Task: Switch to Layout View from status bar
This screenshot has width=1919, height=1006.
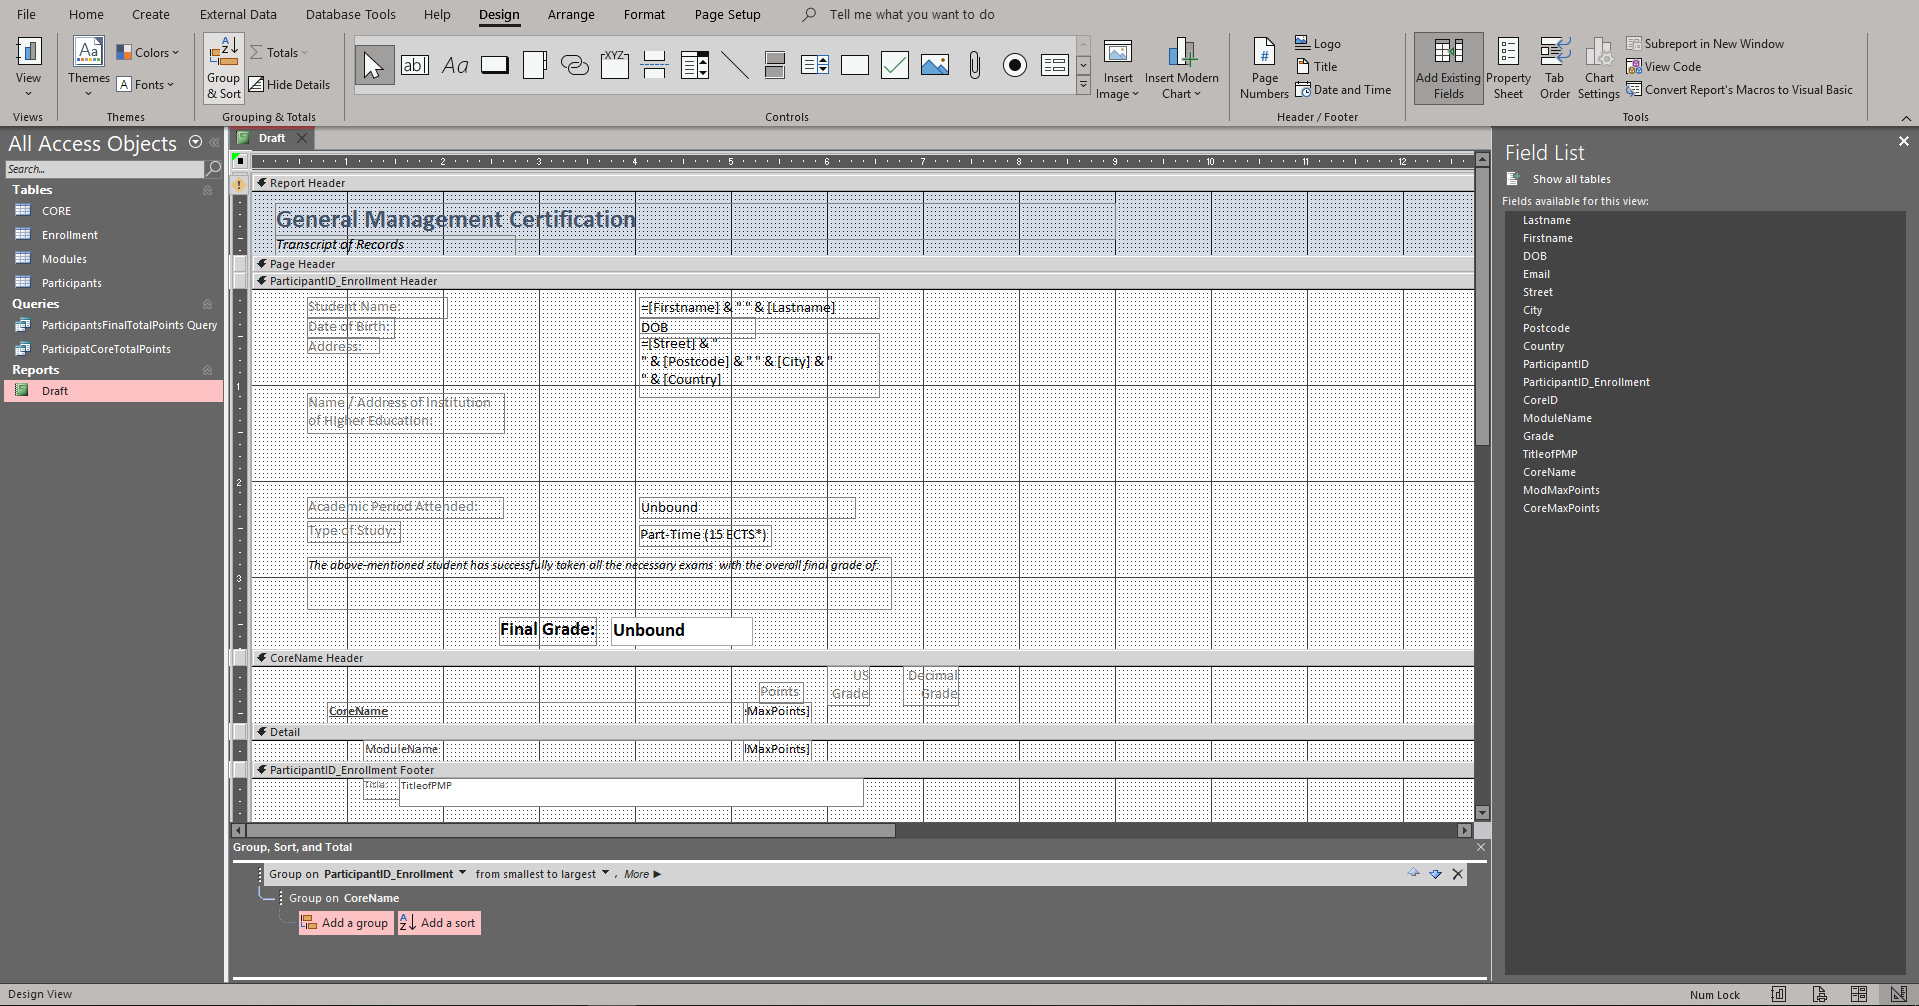Action: point(1858,994)
